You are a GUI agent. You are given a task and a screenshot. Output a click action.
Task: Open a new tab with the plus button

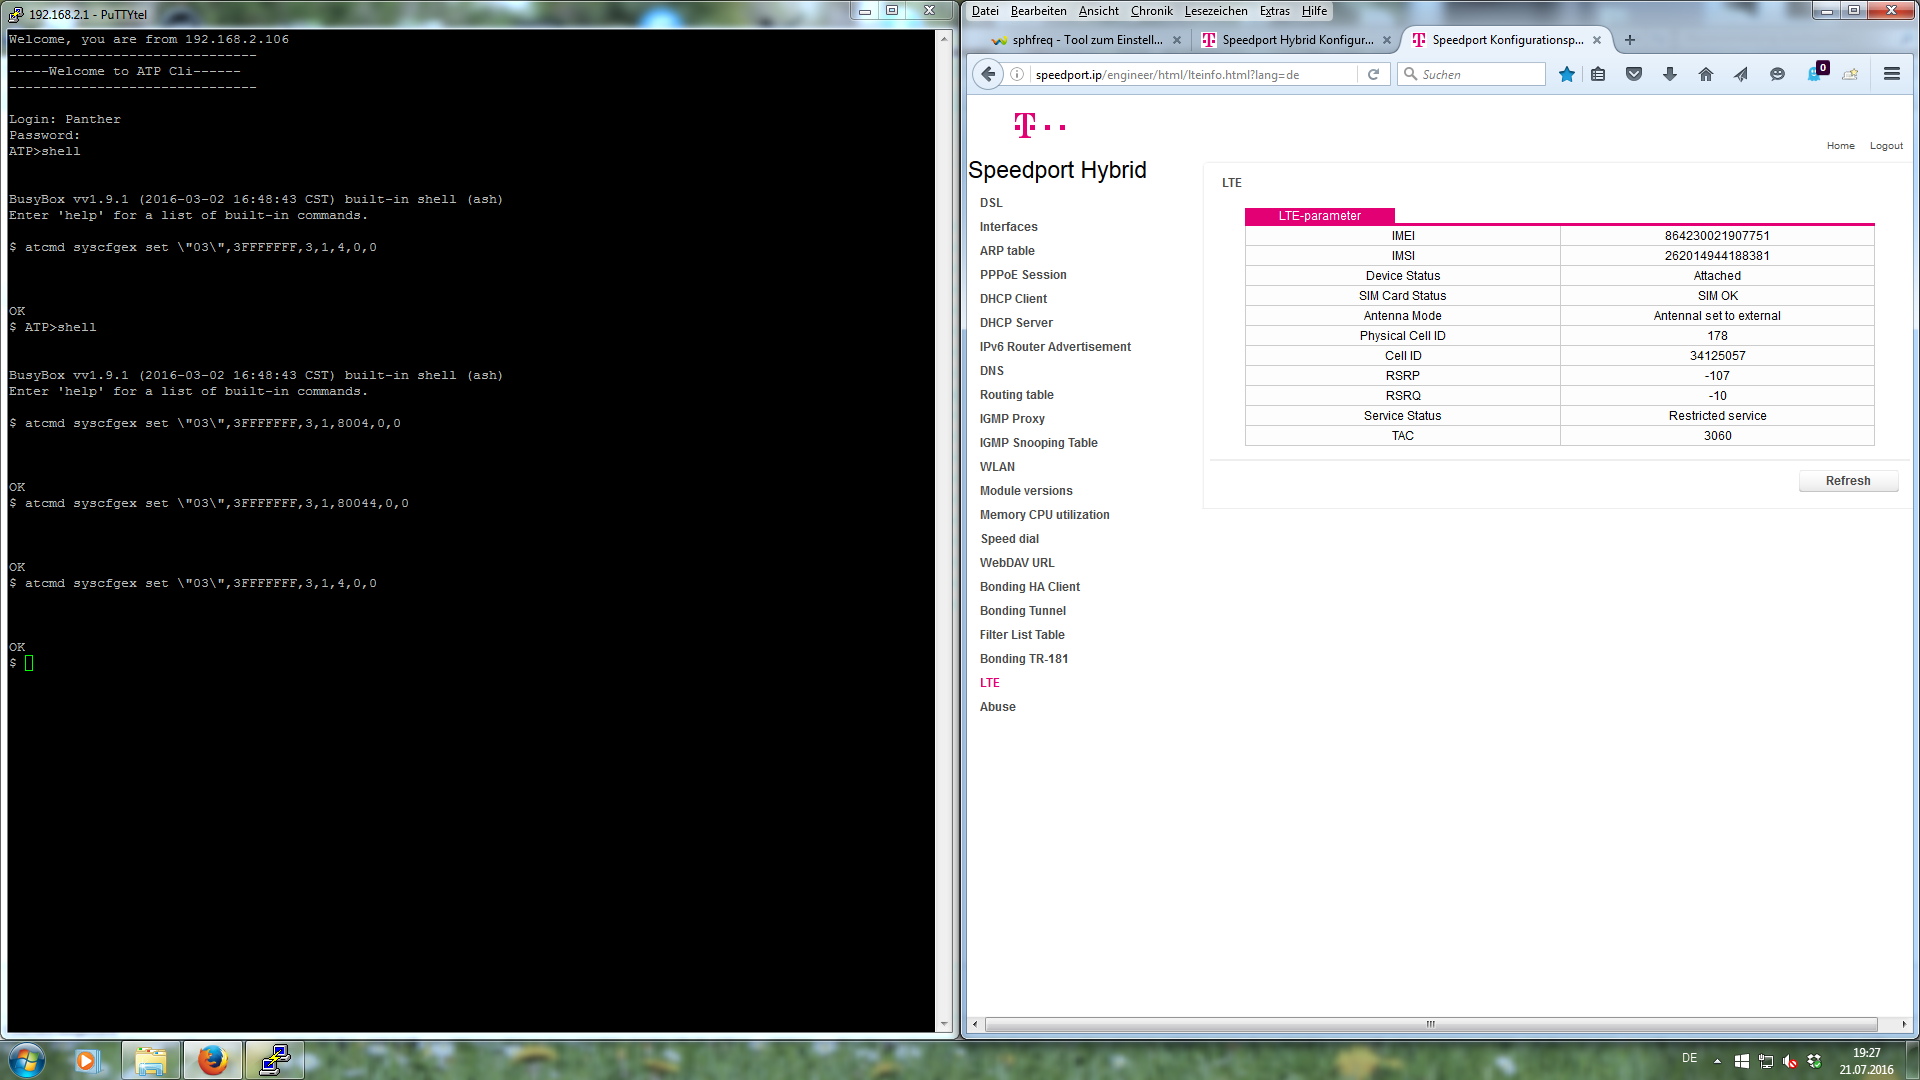[1630, 40]
